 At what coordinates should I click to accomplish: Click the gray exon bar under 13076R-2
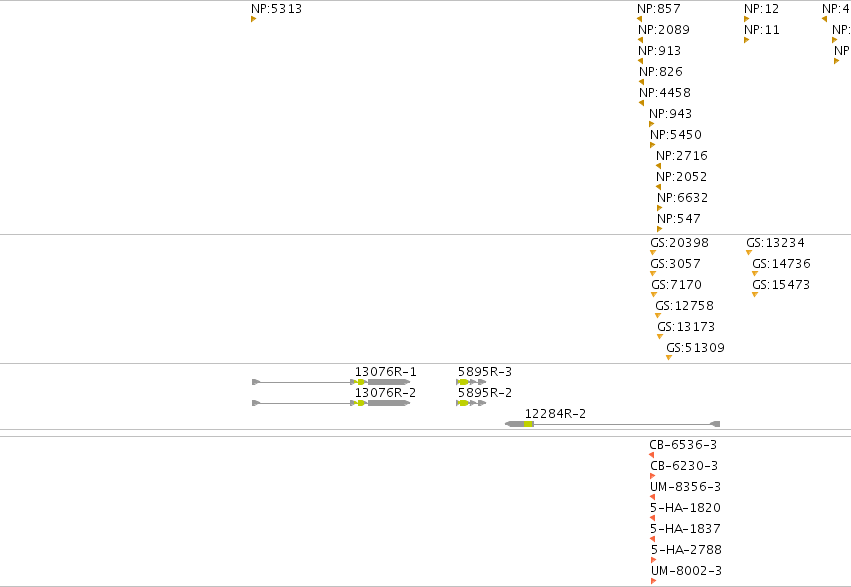pos(388,403)
